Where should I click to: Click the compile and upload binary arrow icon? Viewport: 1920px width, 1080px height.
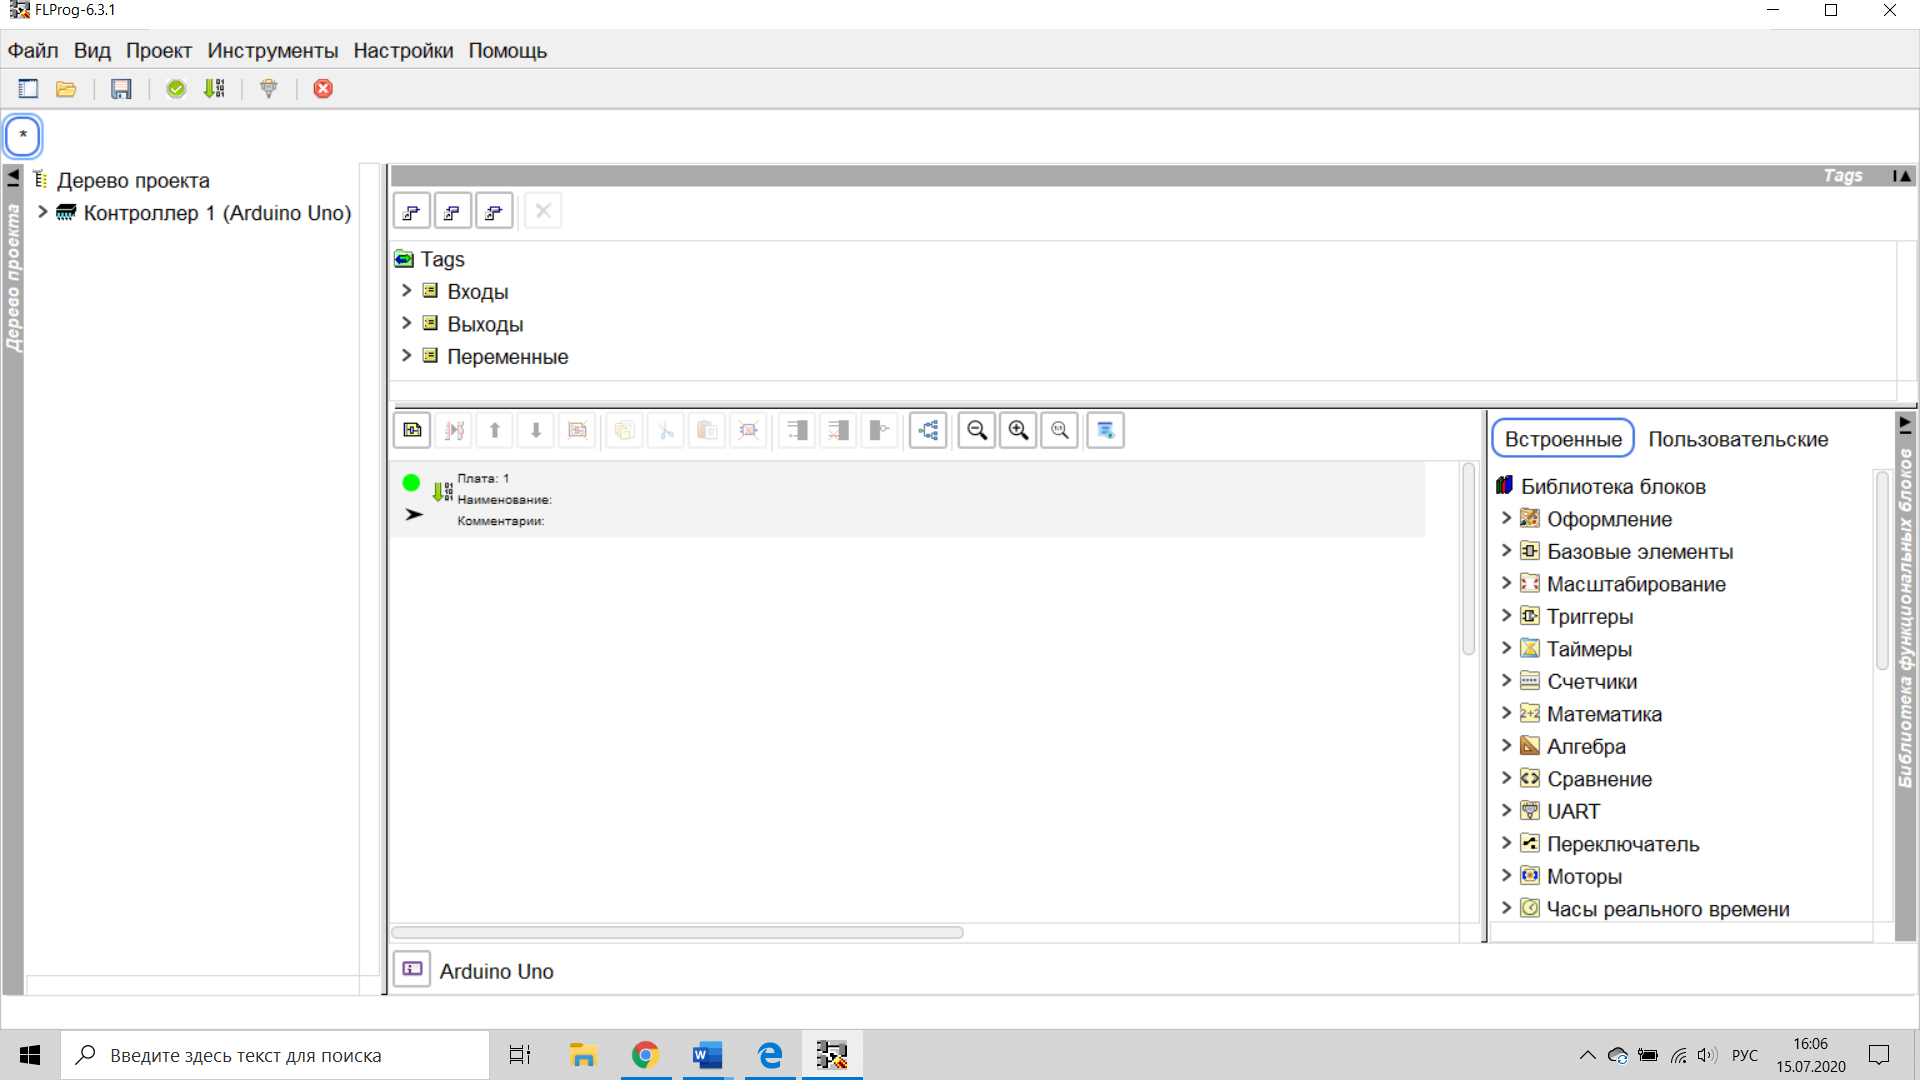(214, 89)
